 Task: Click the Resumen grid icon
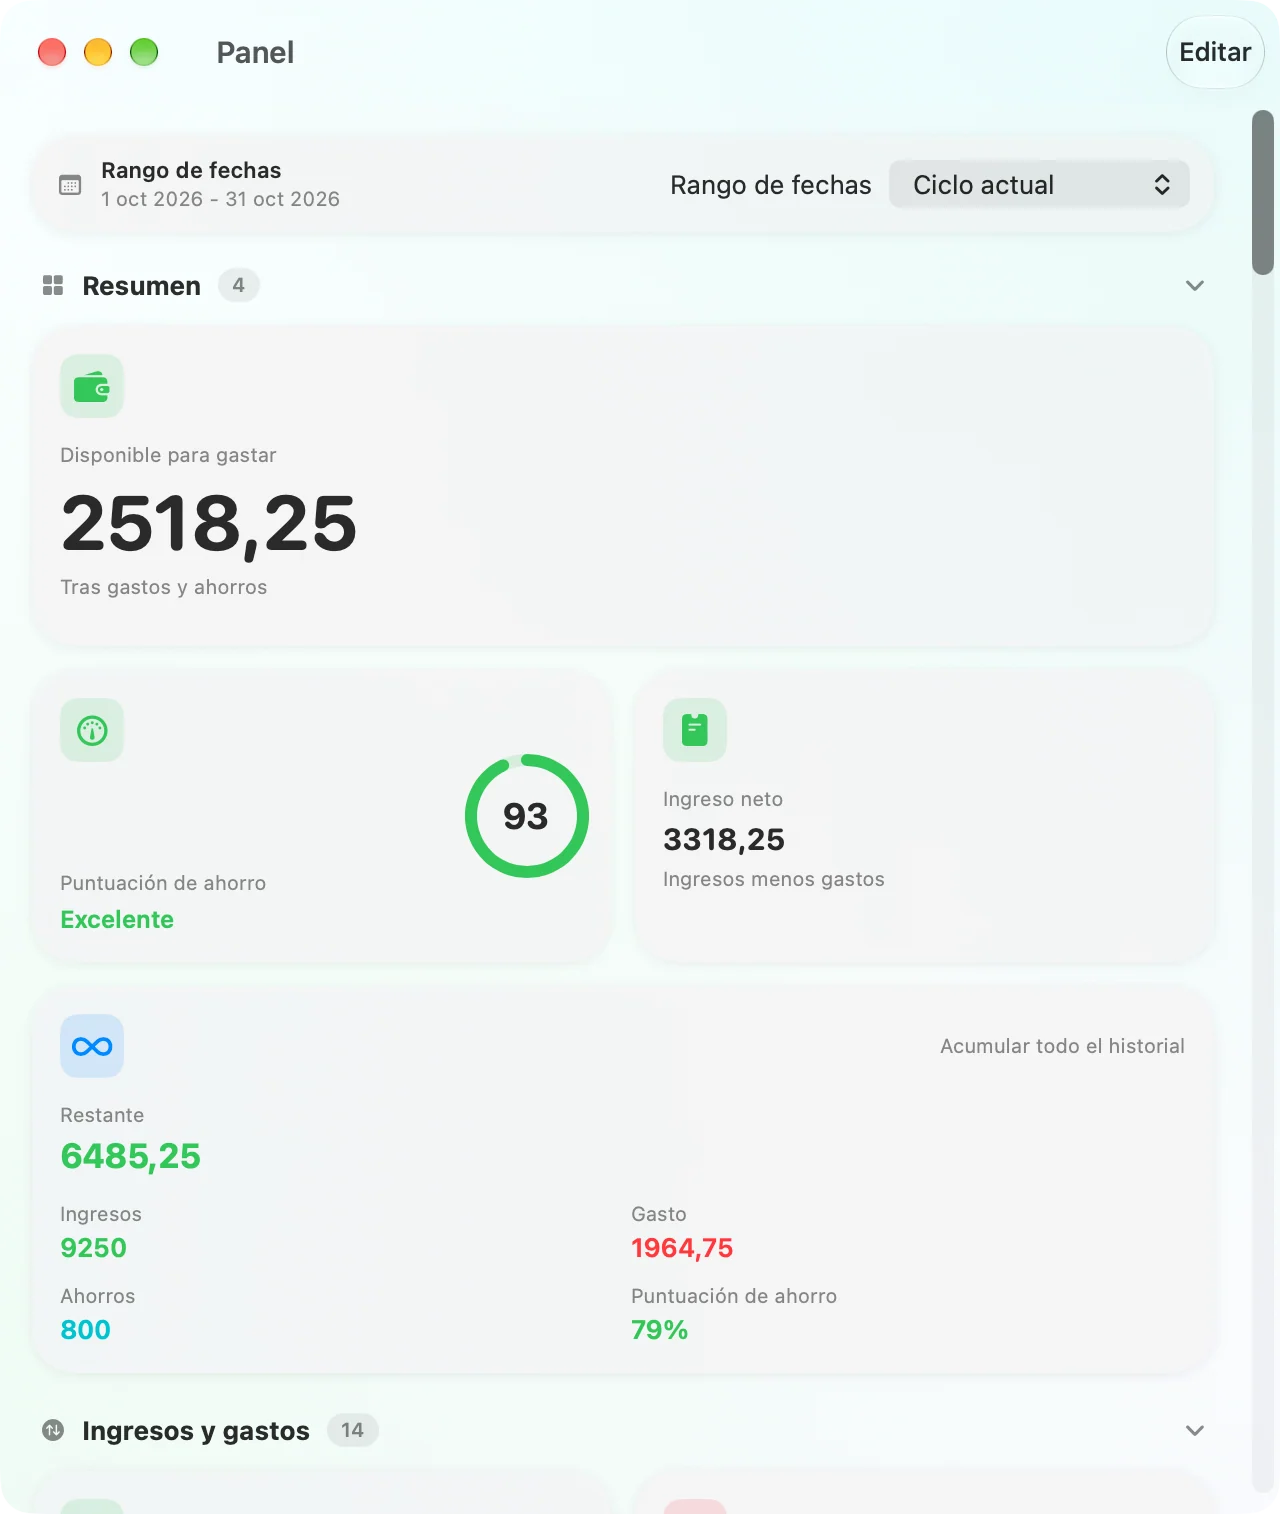[53, 286]
